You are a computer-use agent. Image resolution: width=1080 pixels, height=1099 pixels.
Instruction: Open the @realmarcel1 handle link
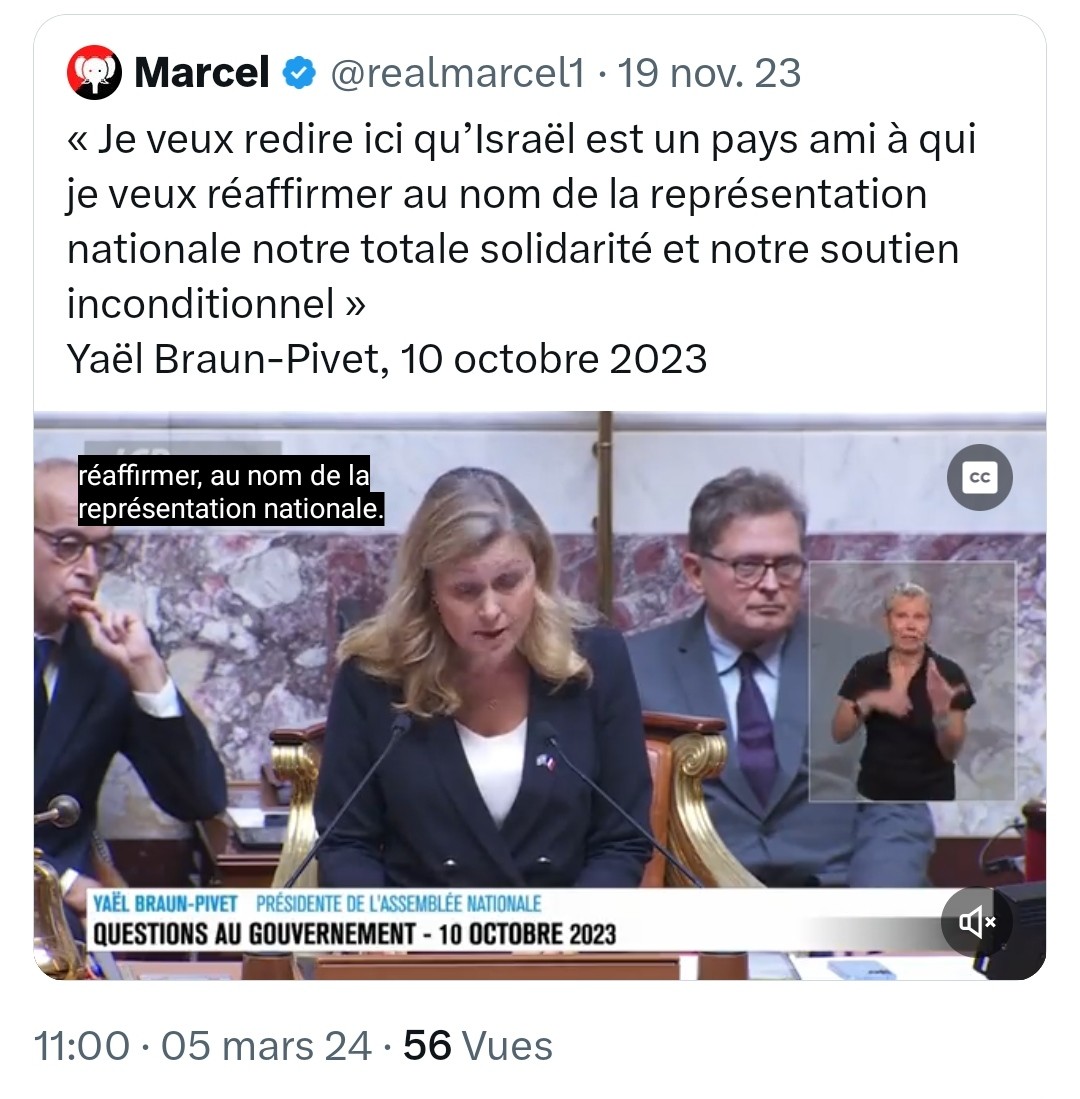(x=457, y=73)
